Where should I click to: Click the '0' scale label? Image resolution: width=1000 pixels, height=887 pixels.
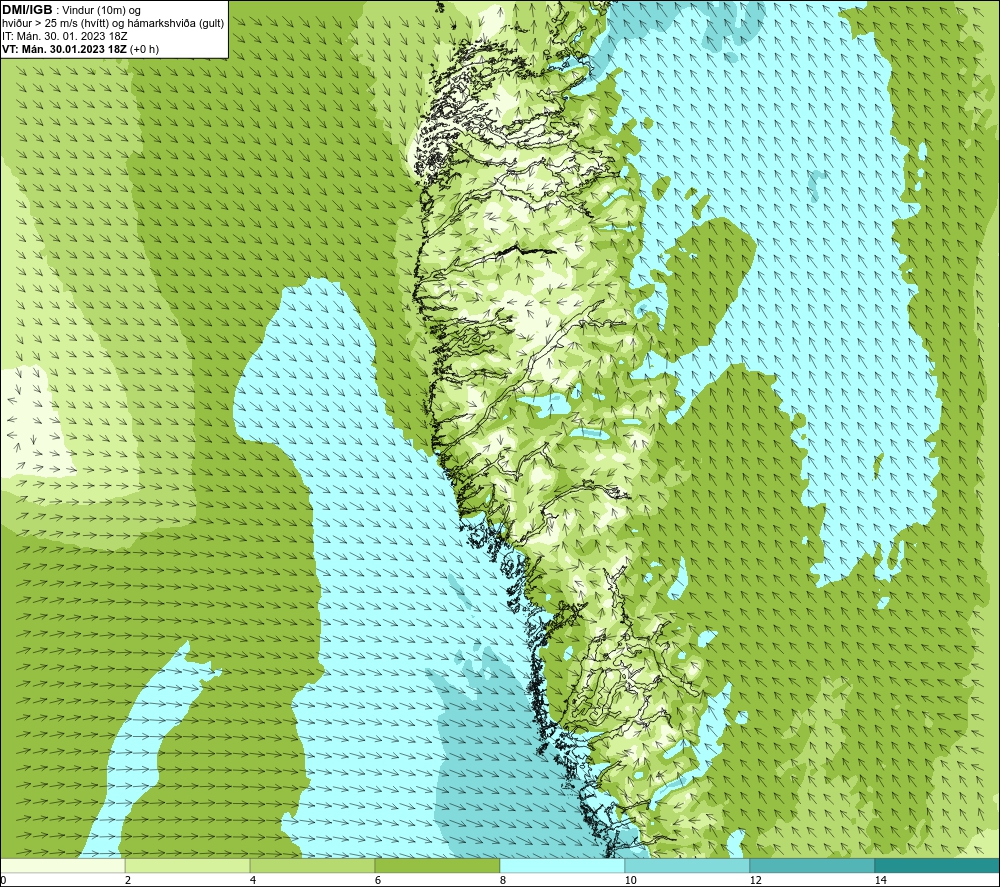tap(3, 880)
